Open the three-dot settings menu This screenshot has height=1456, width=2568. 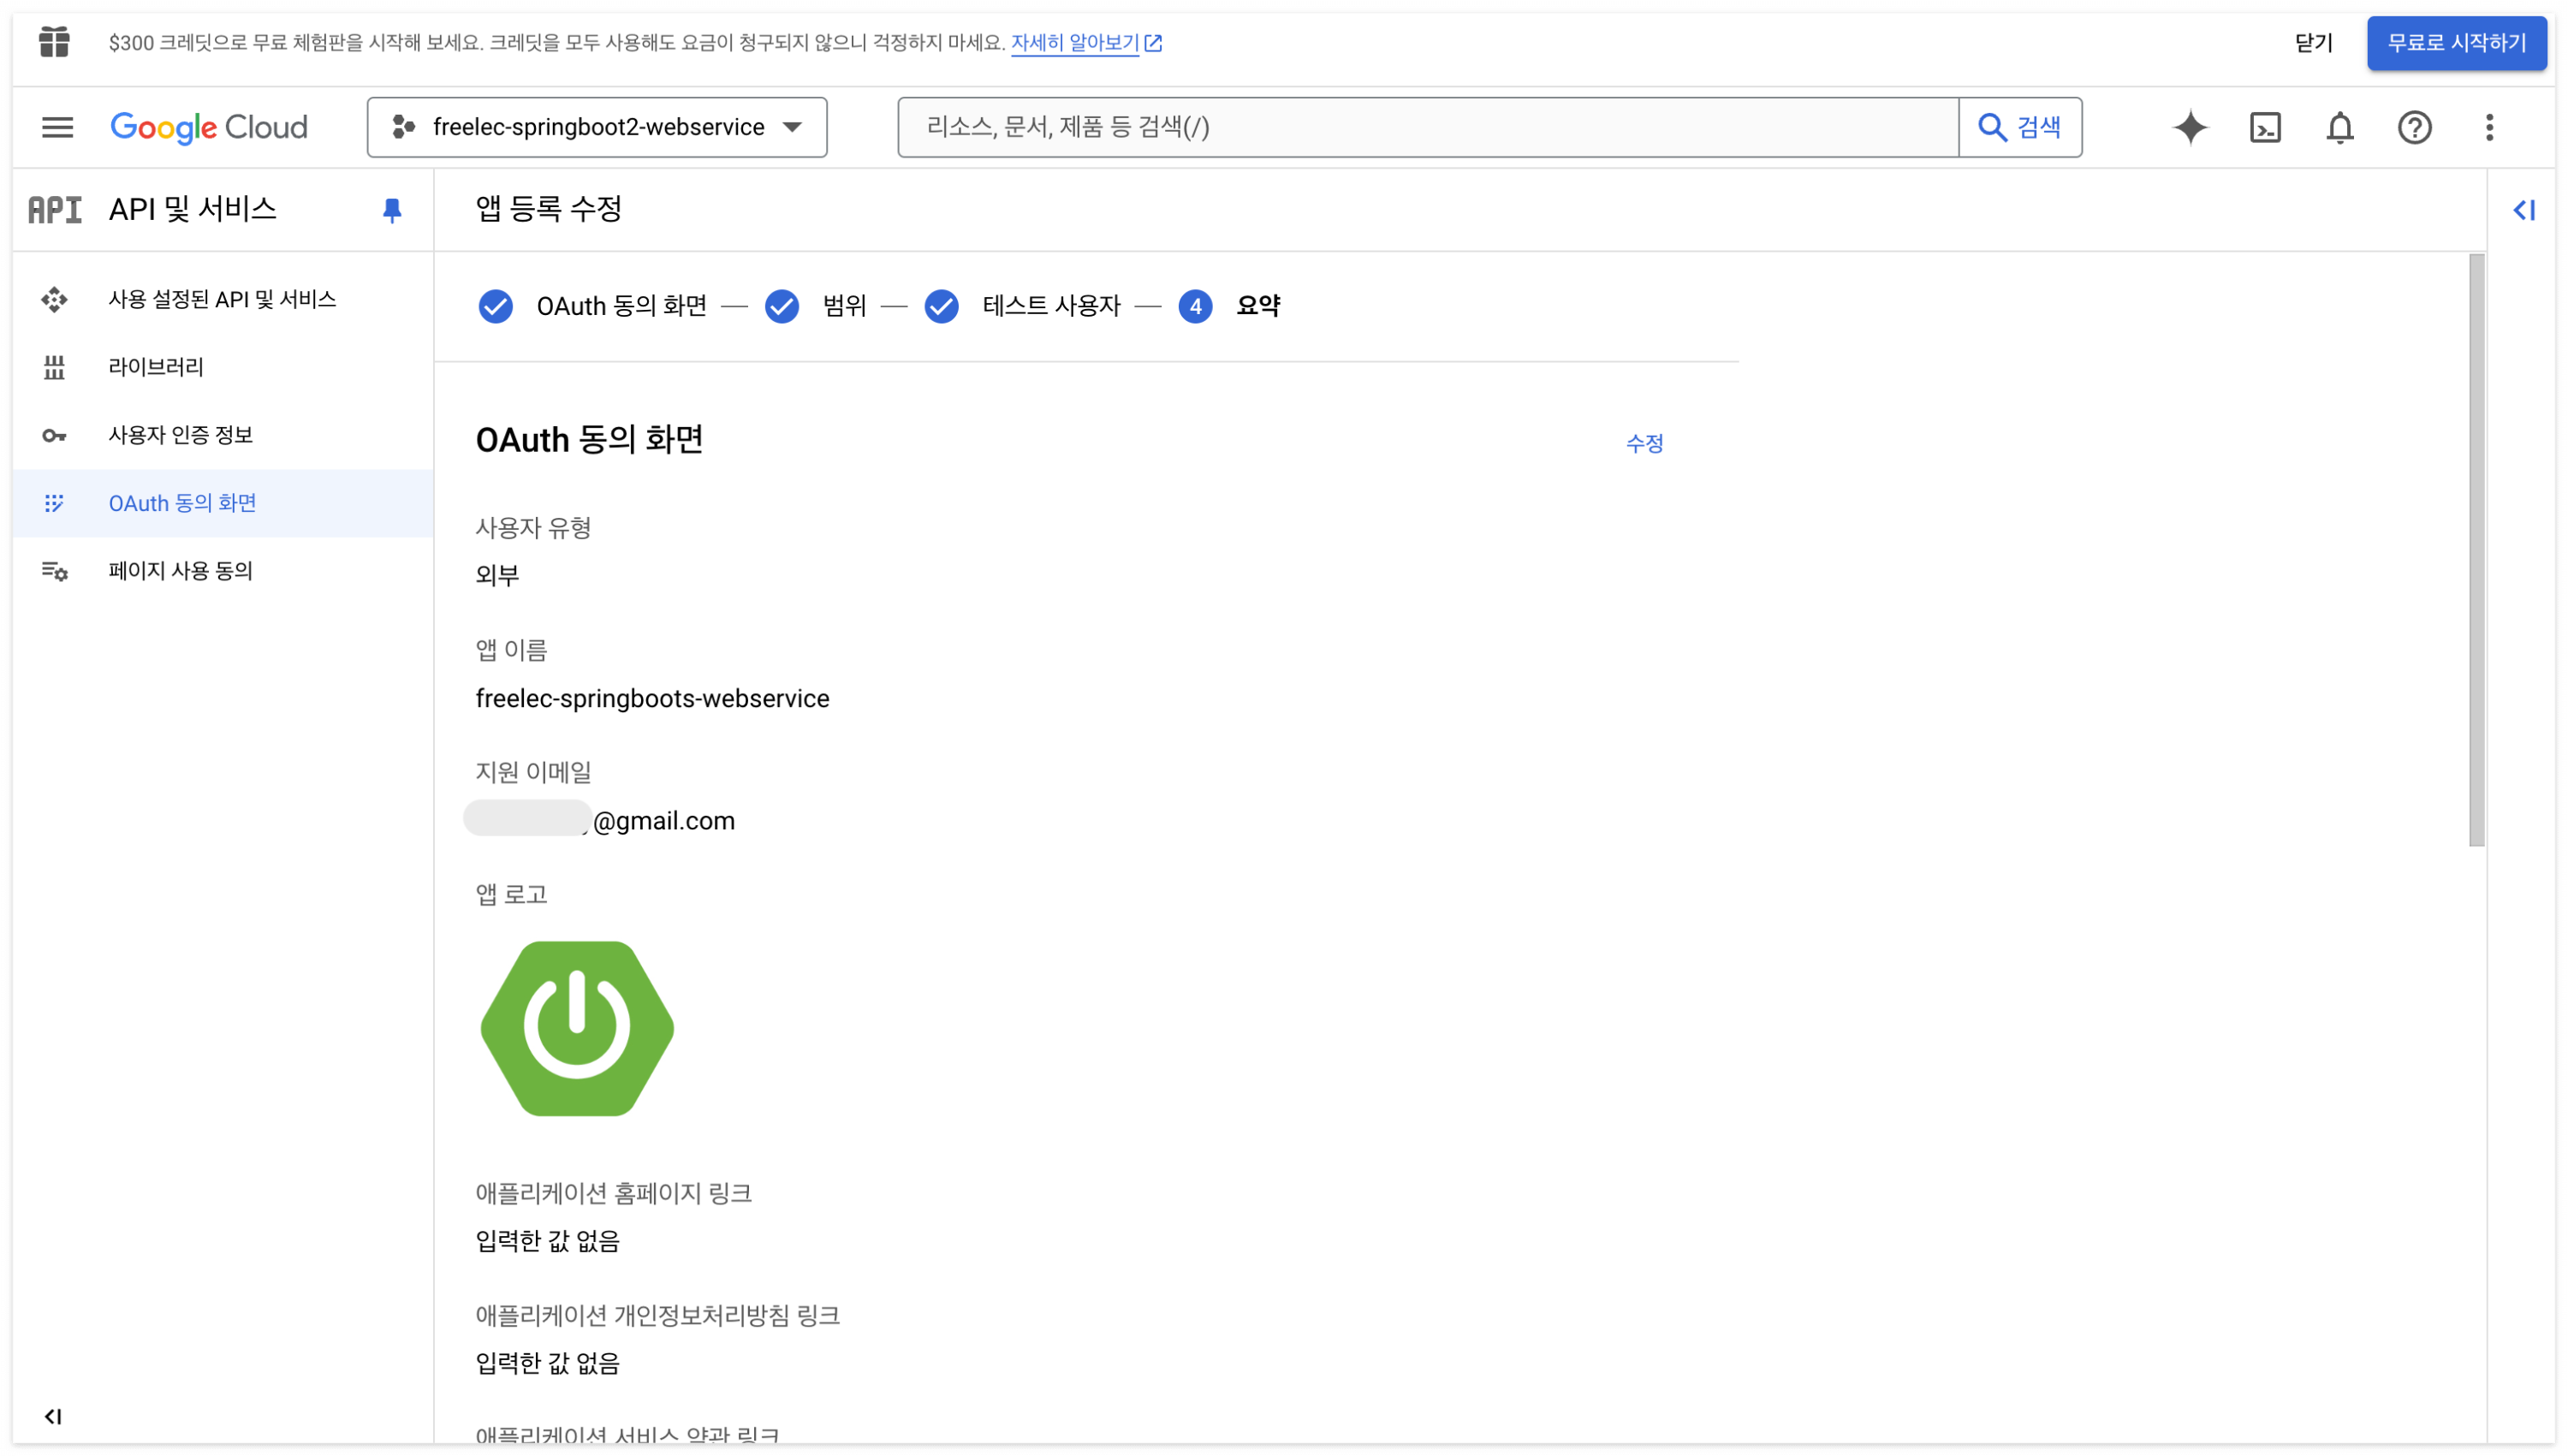2489,127
